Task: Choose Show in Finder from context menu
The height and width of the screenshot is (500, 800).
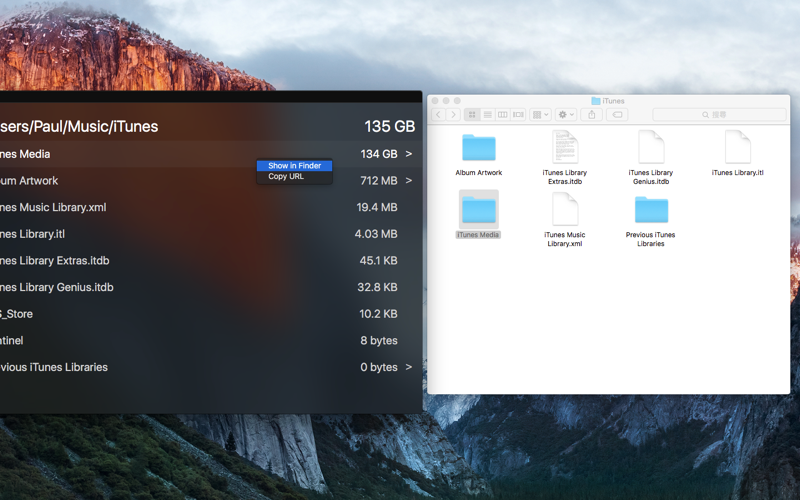Action: click(294, 166)
